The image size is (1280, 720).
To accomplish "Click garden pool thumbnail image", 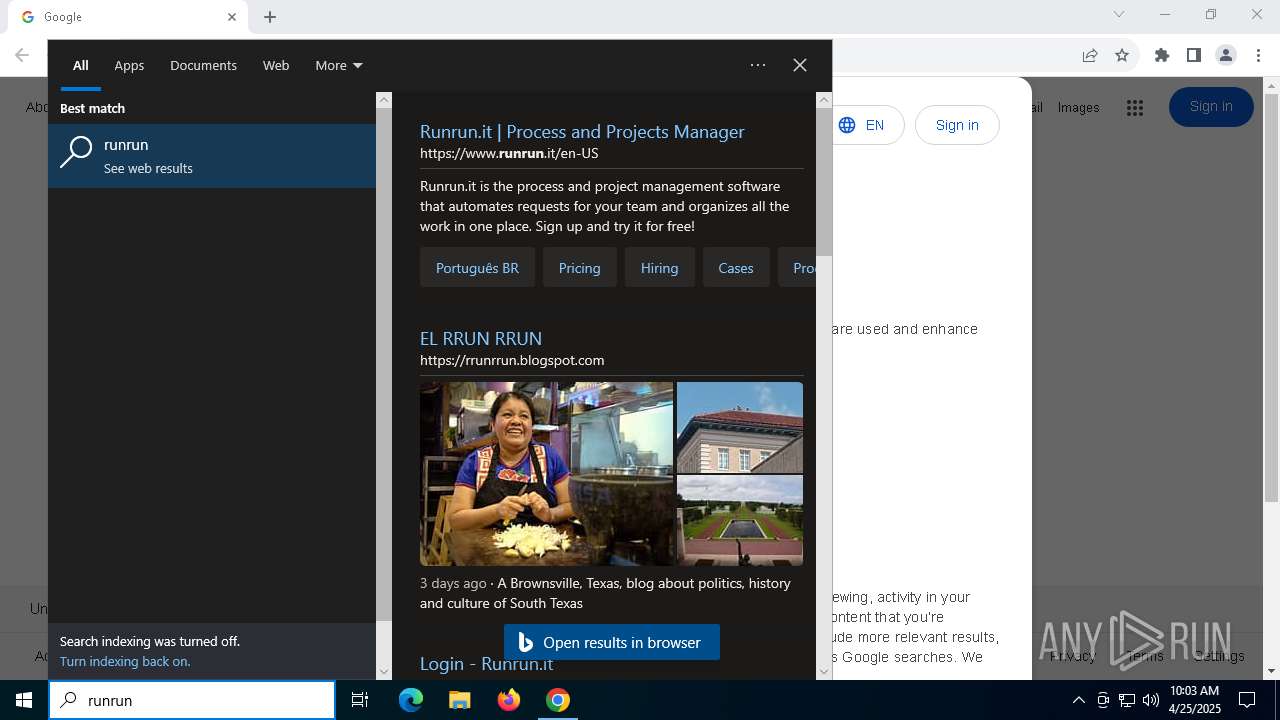I will (x=740, y=520).
